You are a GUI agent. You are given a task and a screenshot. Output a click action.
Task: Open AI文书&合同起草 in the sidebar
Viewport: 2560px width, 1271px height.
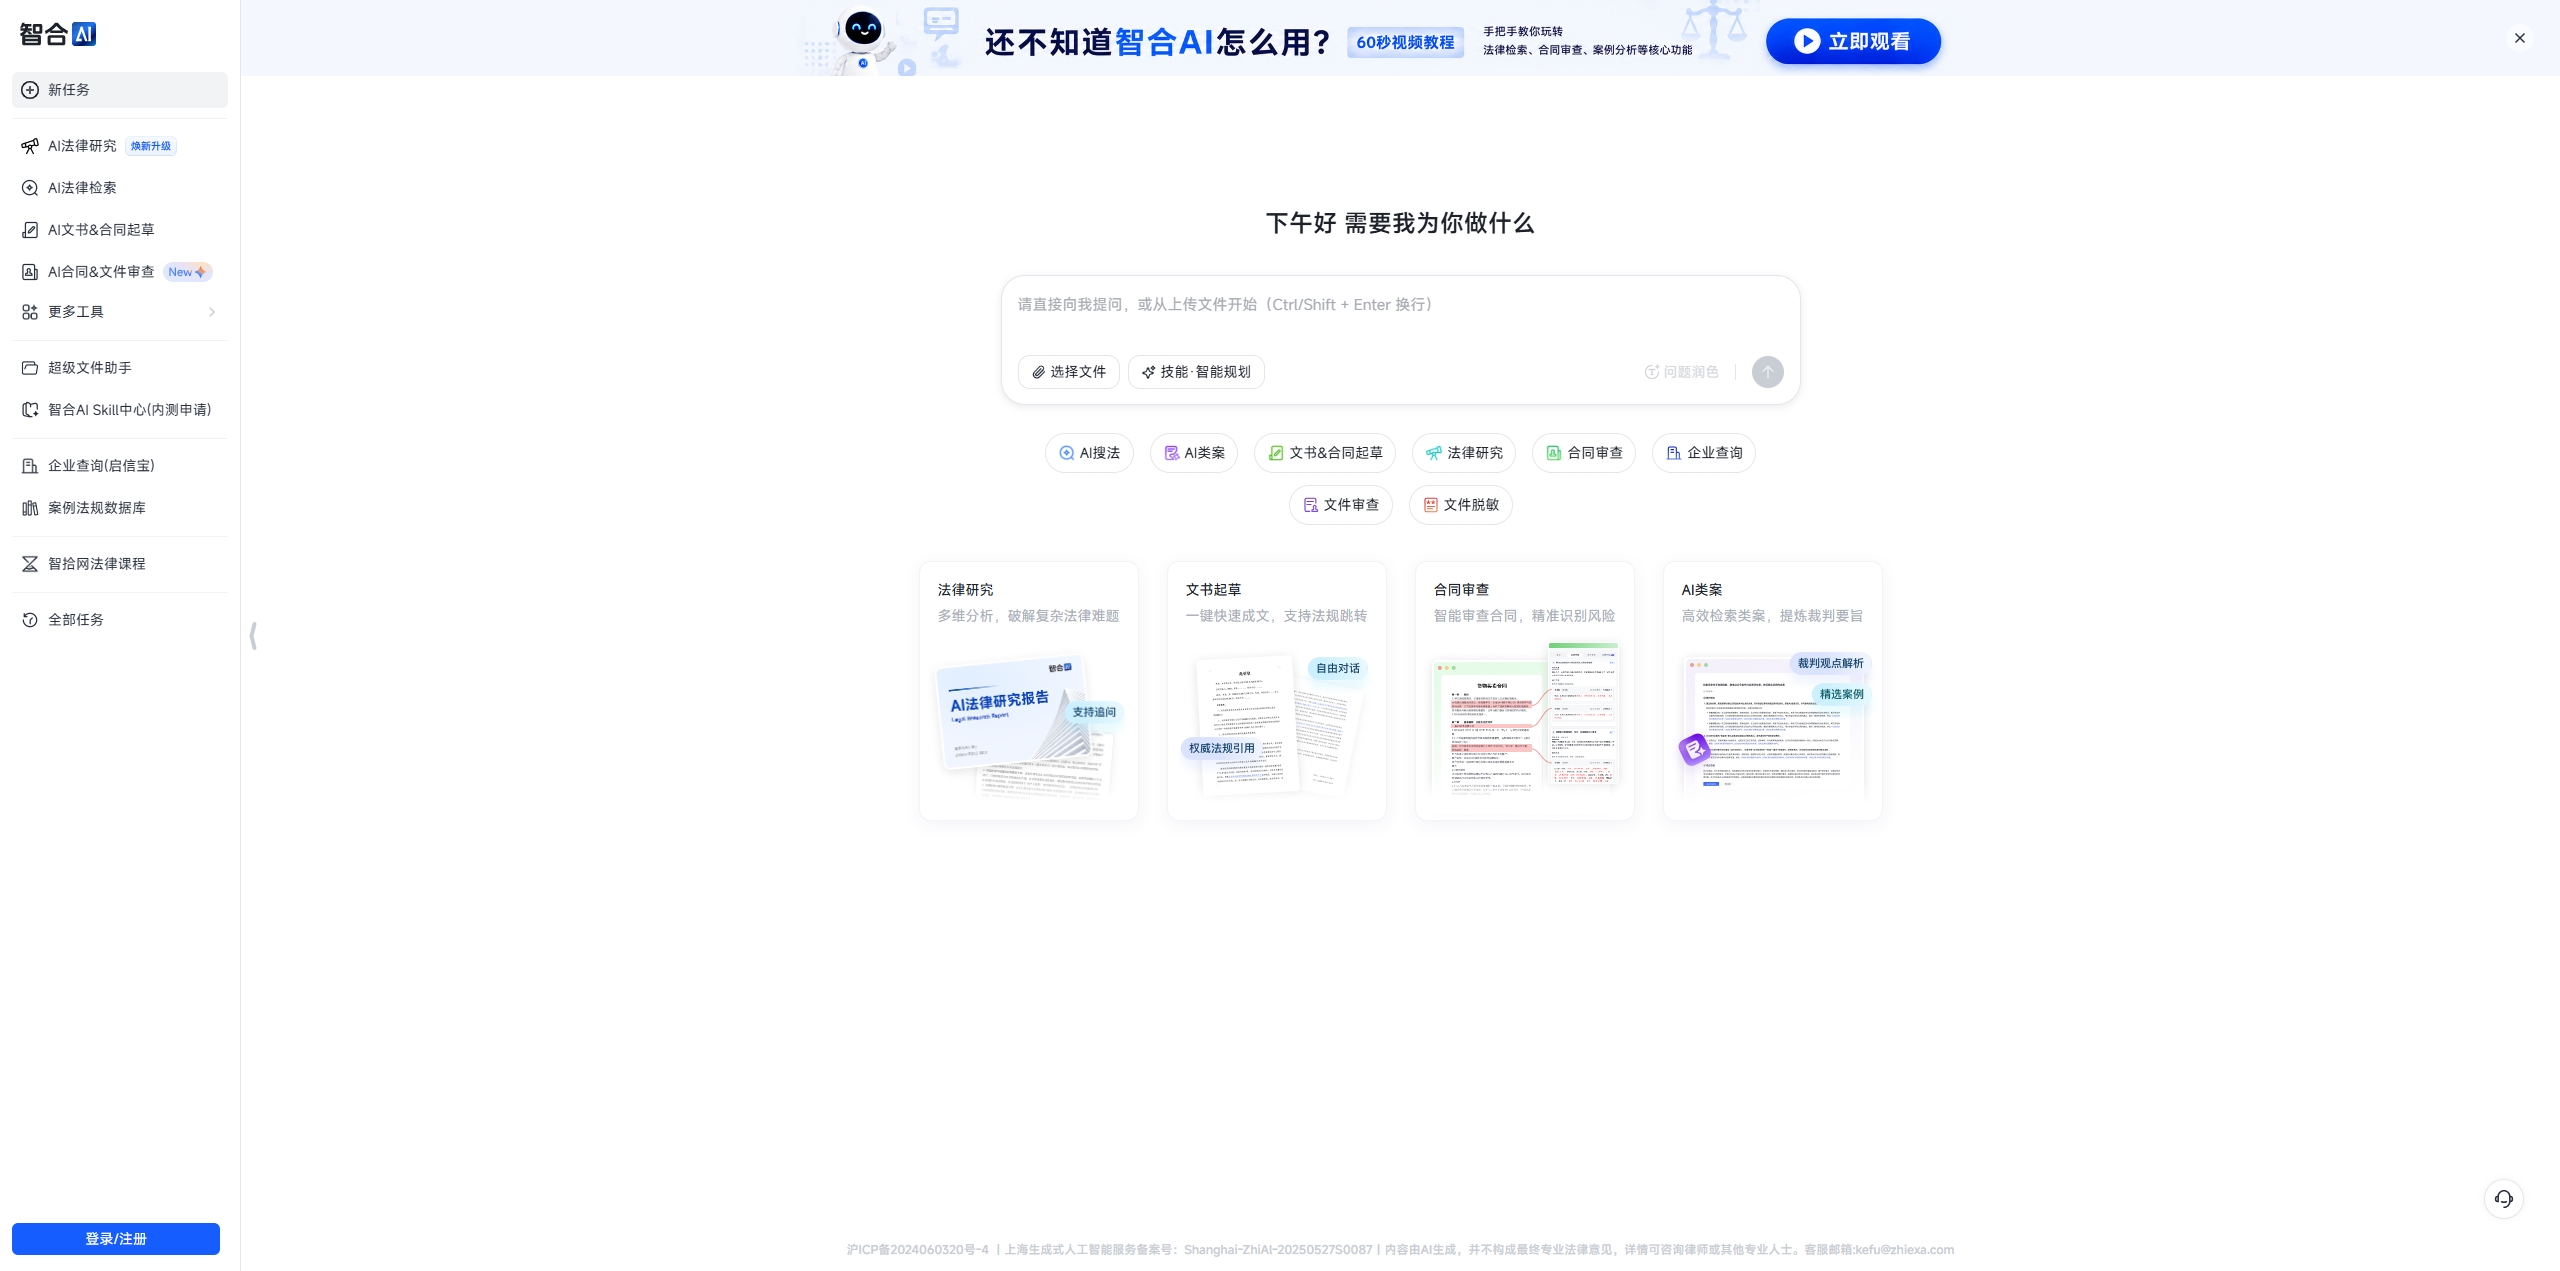pyautogui.click(x=120, y=230)
